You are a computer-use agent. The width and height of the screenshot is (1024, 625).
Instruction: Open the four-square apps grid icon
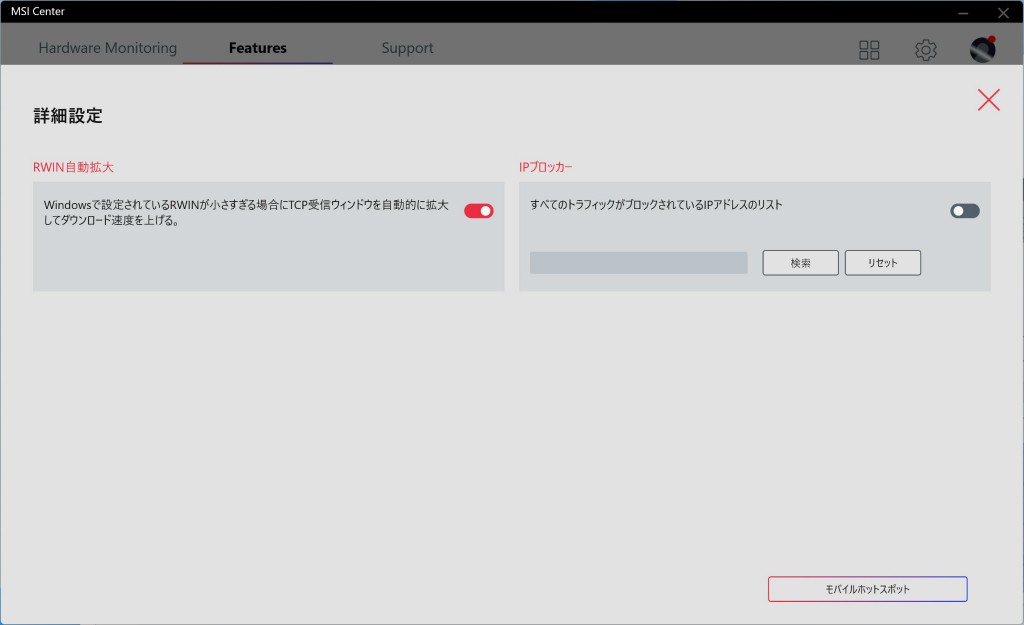869,50
